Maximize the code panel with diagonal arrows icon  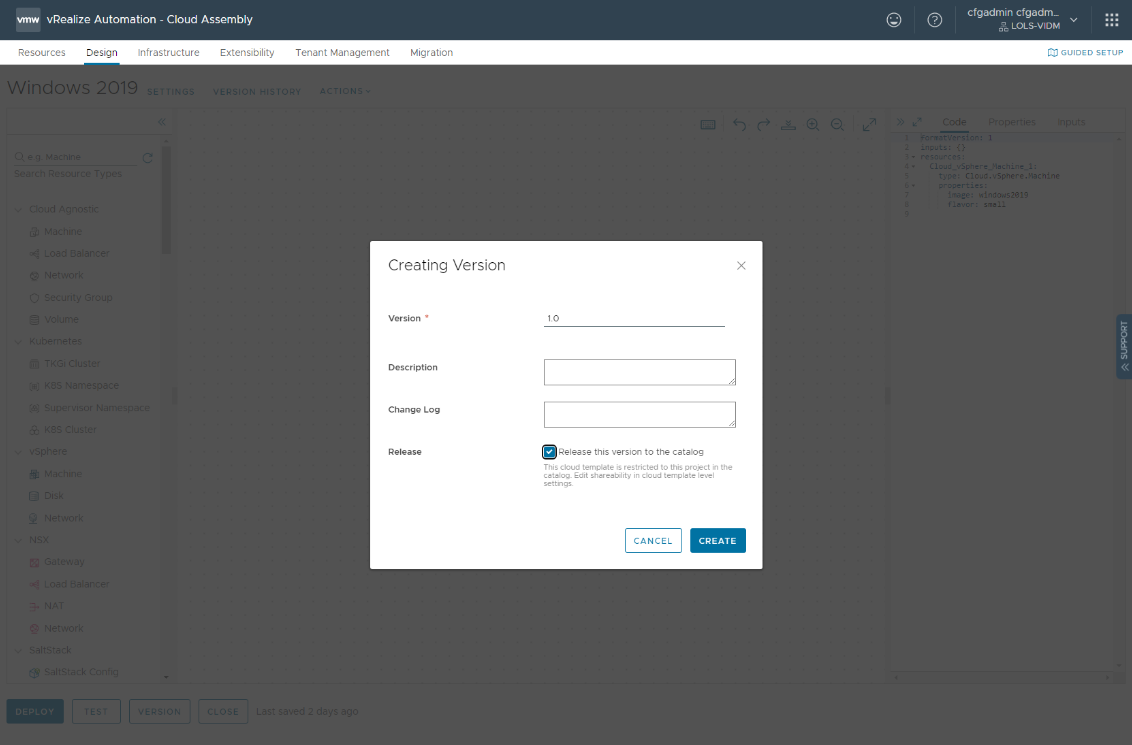[917, 122]
